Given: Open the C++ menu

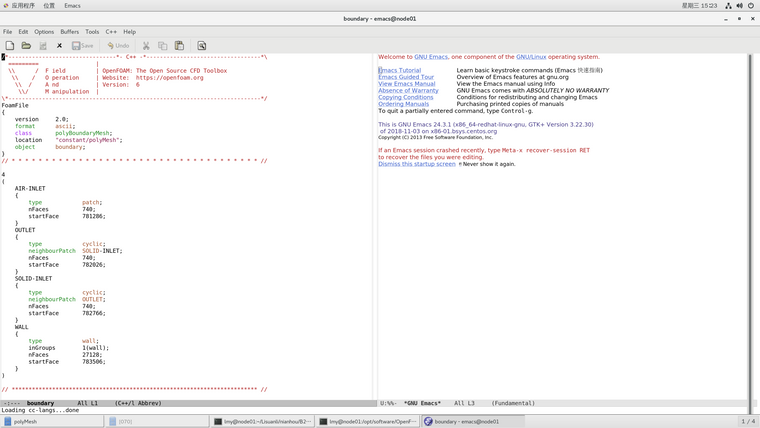Looking at the screenshot, I should [111, 32].
